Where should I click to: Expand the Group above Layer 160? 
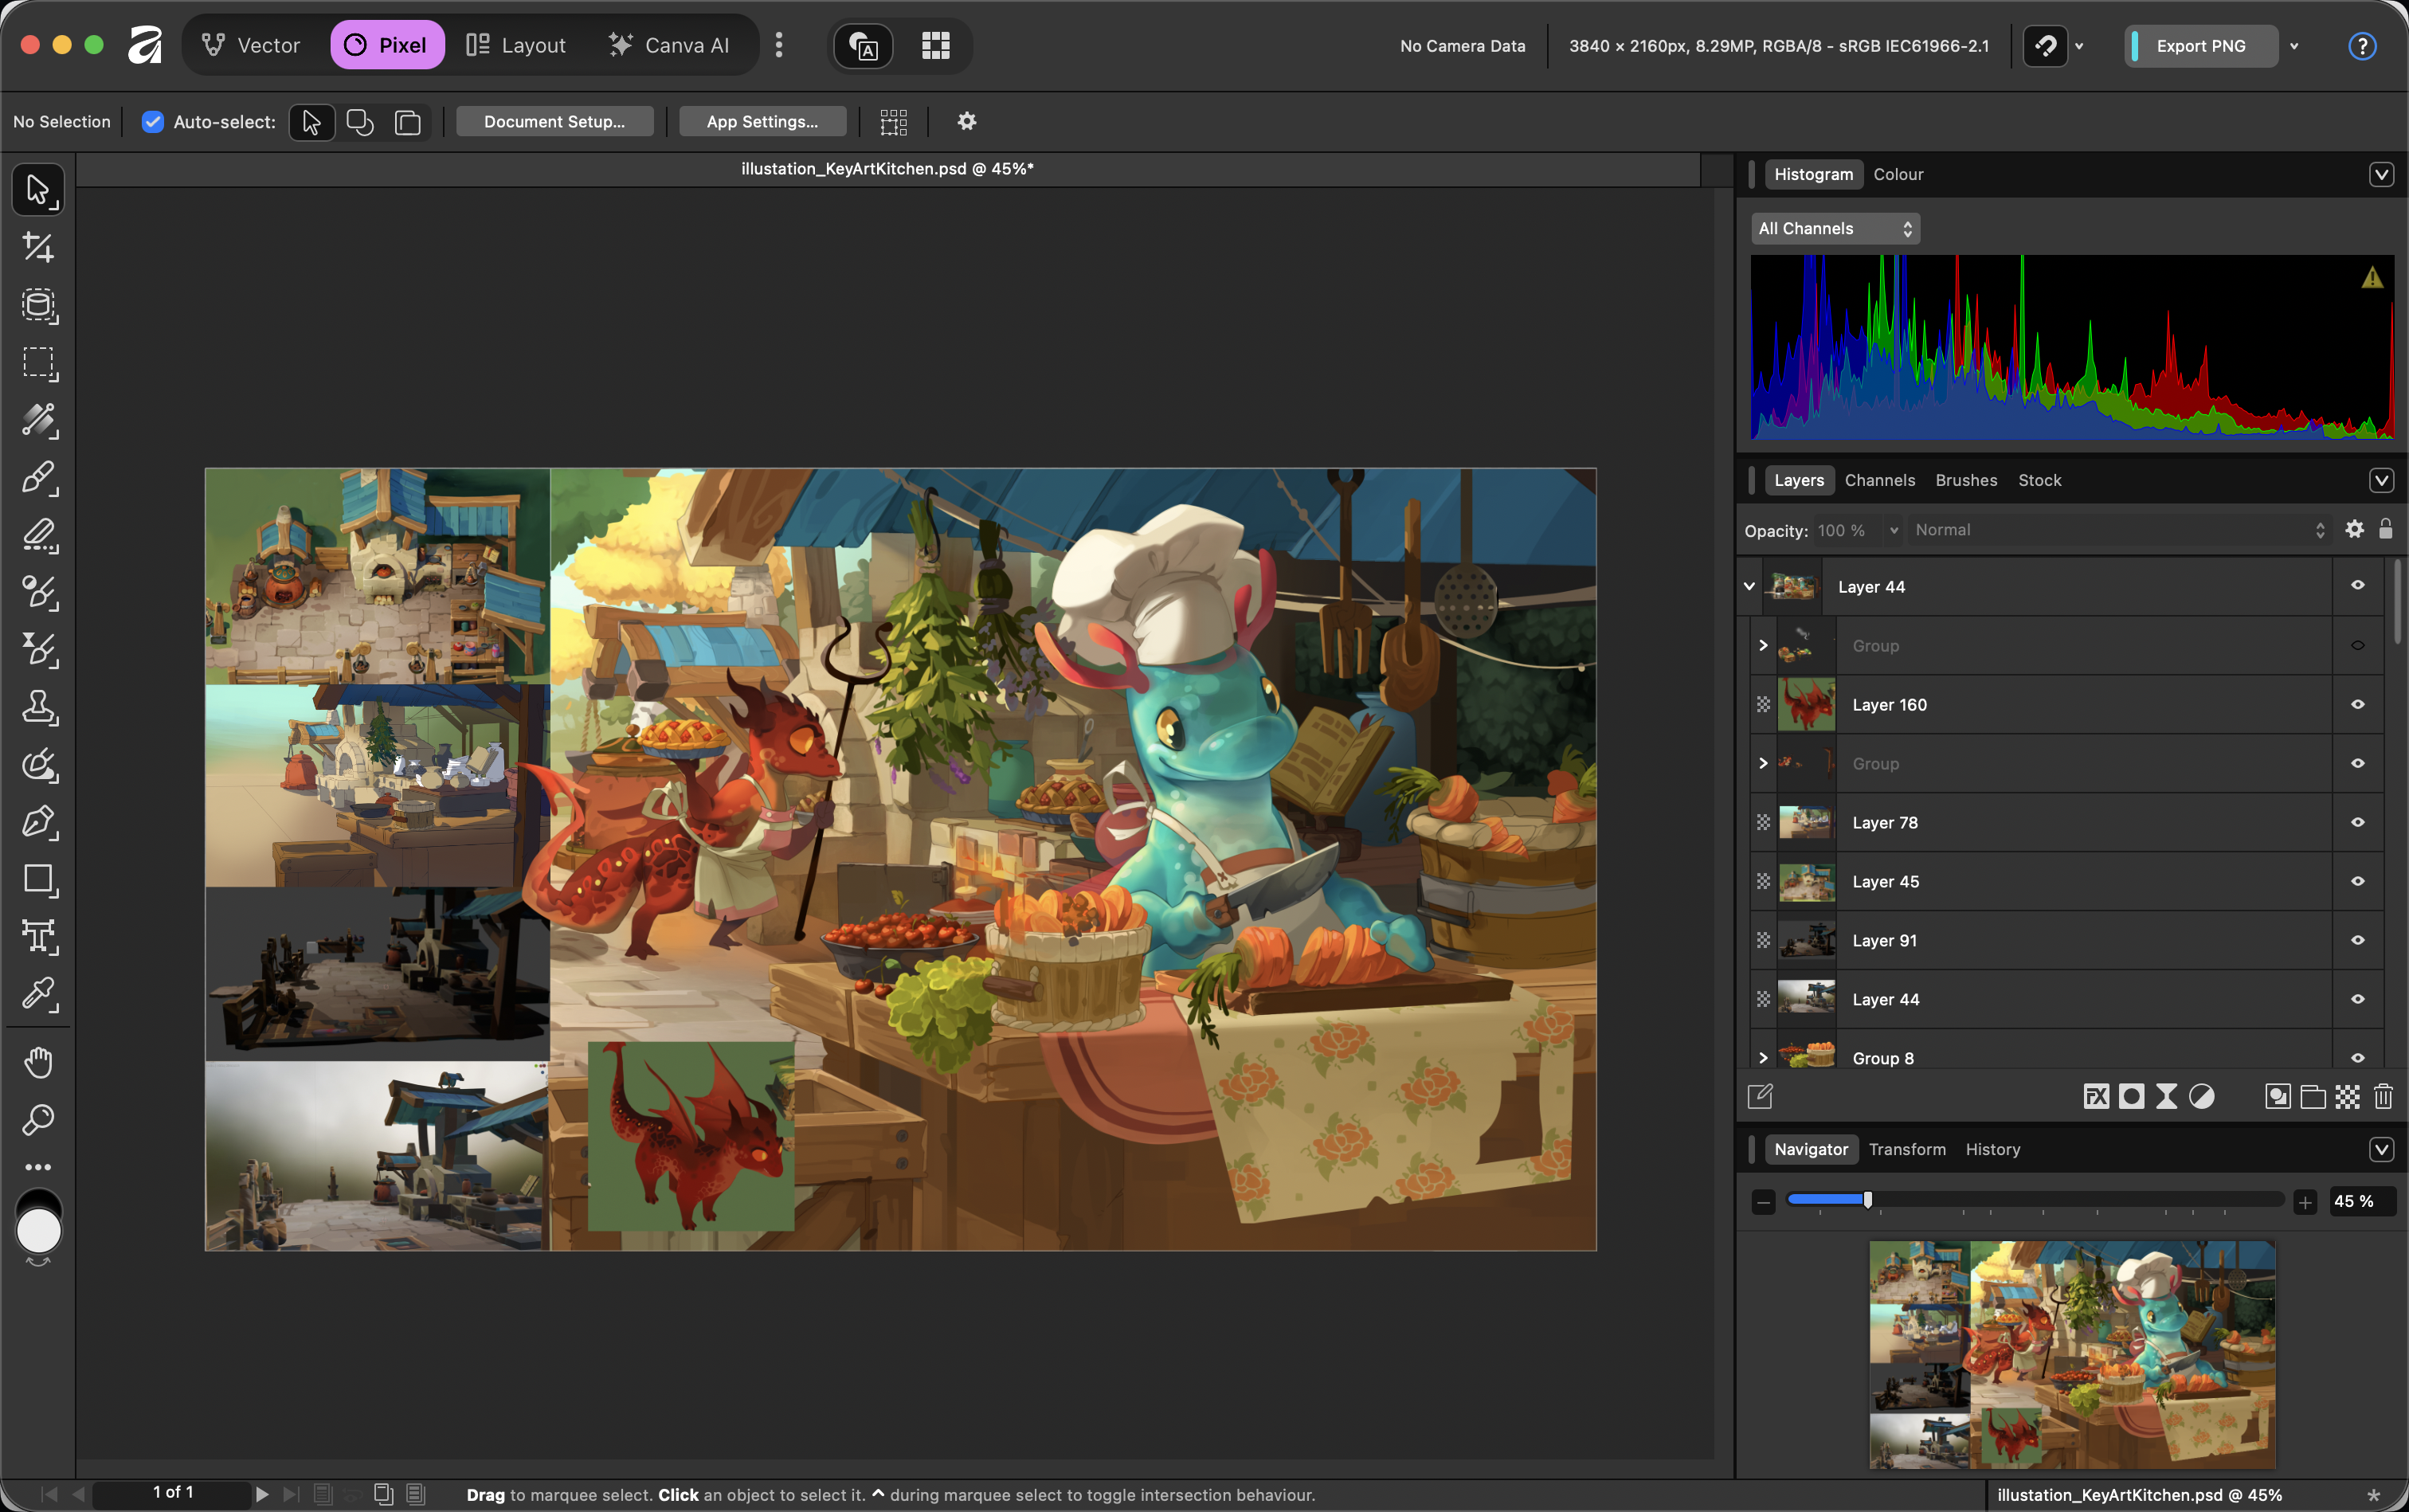pos(1763,645)
